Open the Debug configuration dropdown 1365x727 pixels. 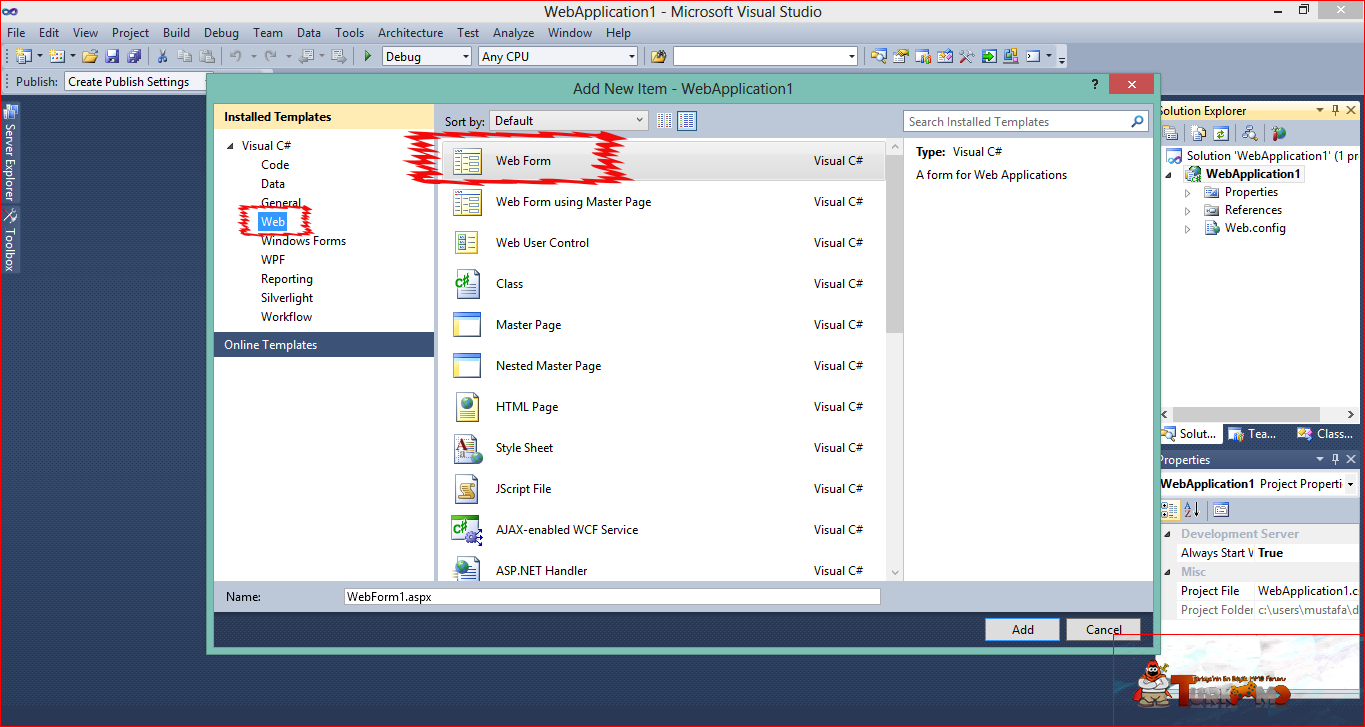427,57
